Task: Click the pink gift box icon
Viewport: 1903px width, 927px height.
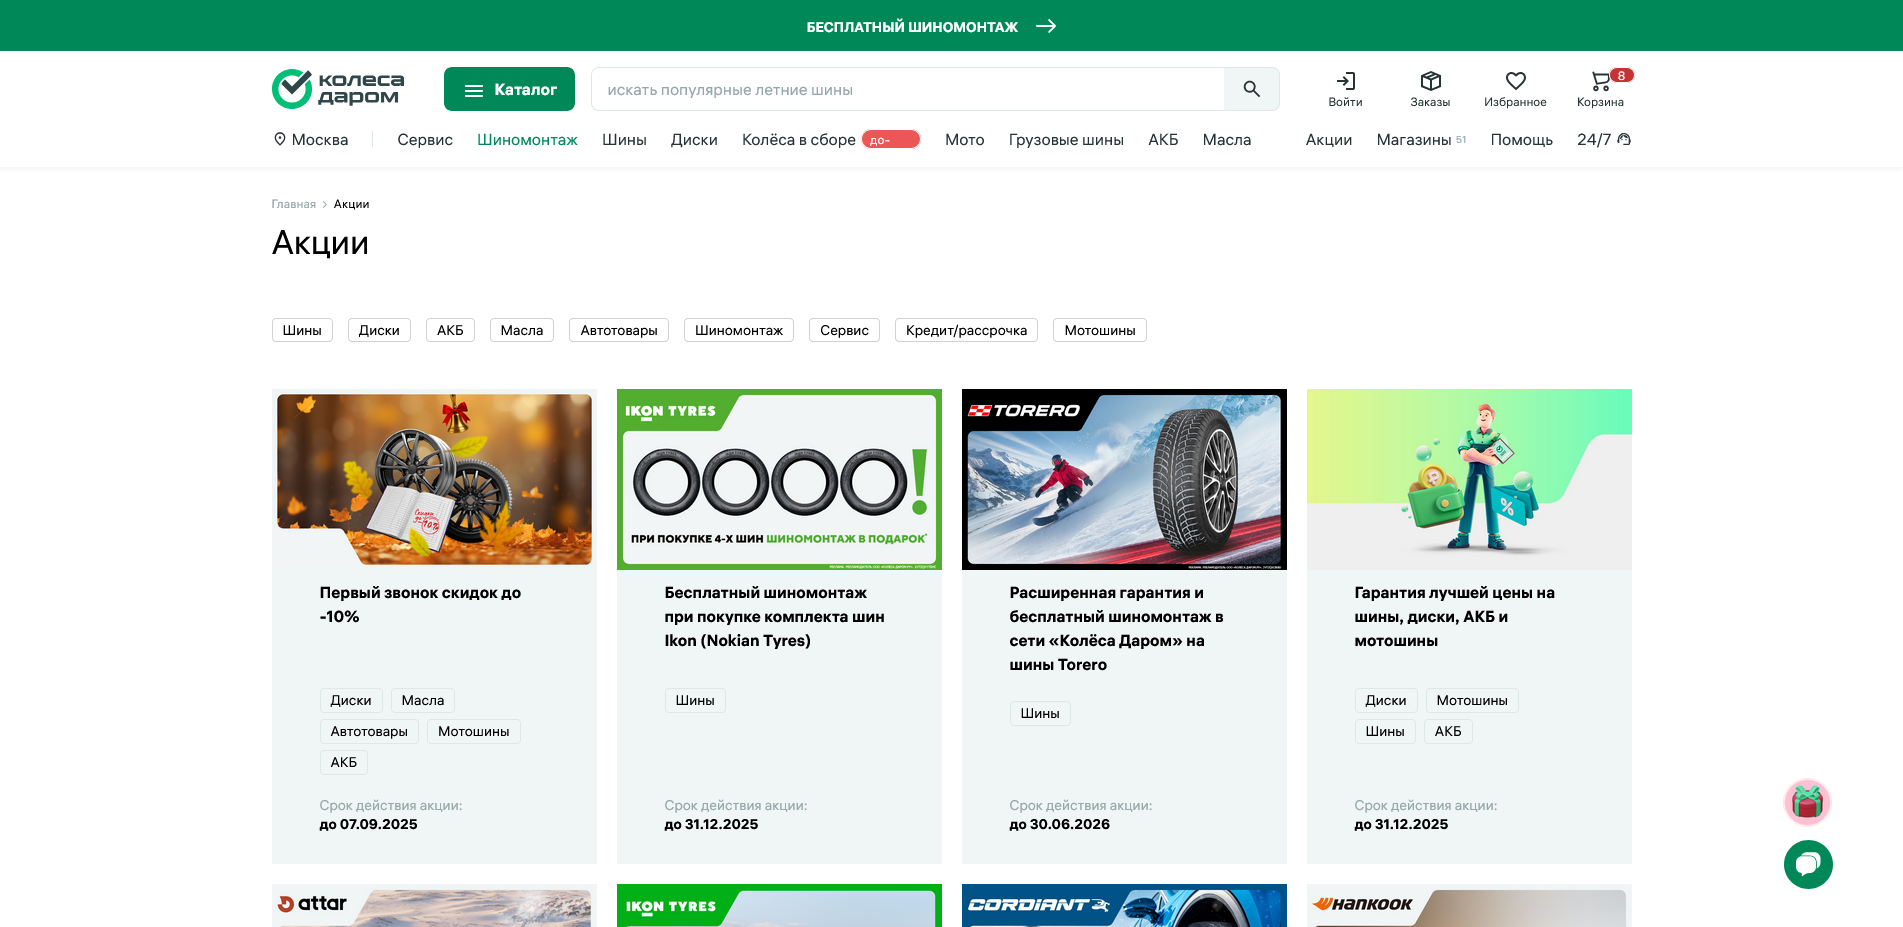Action: 1807,802
